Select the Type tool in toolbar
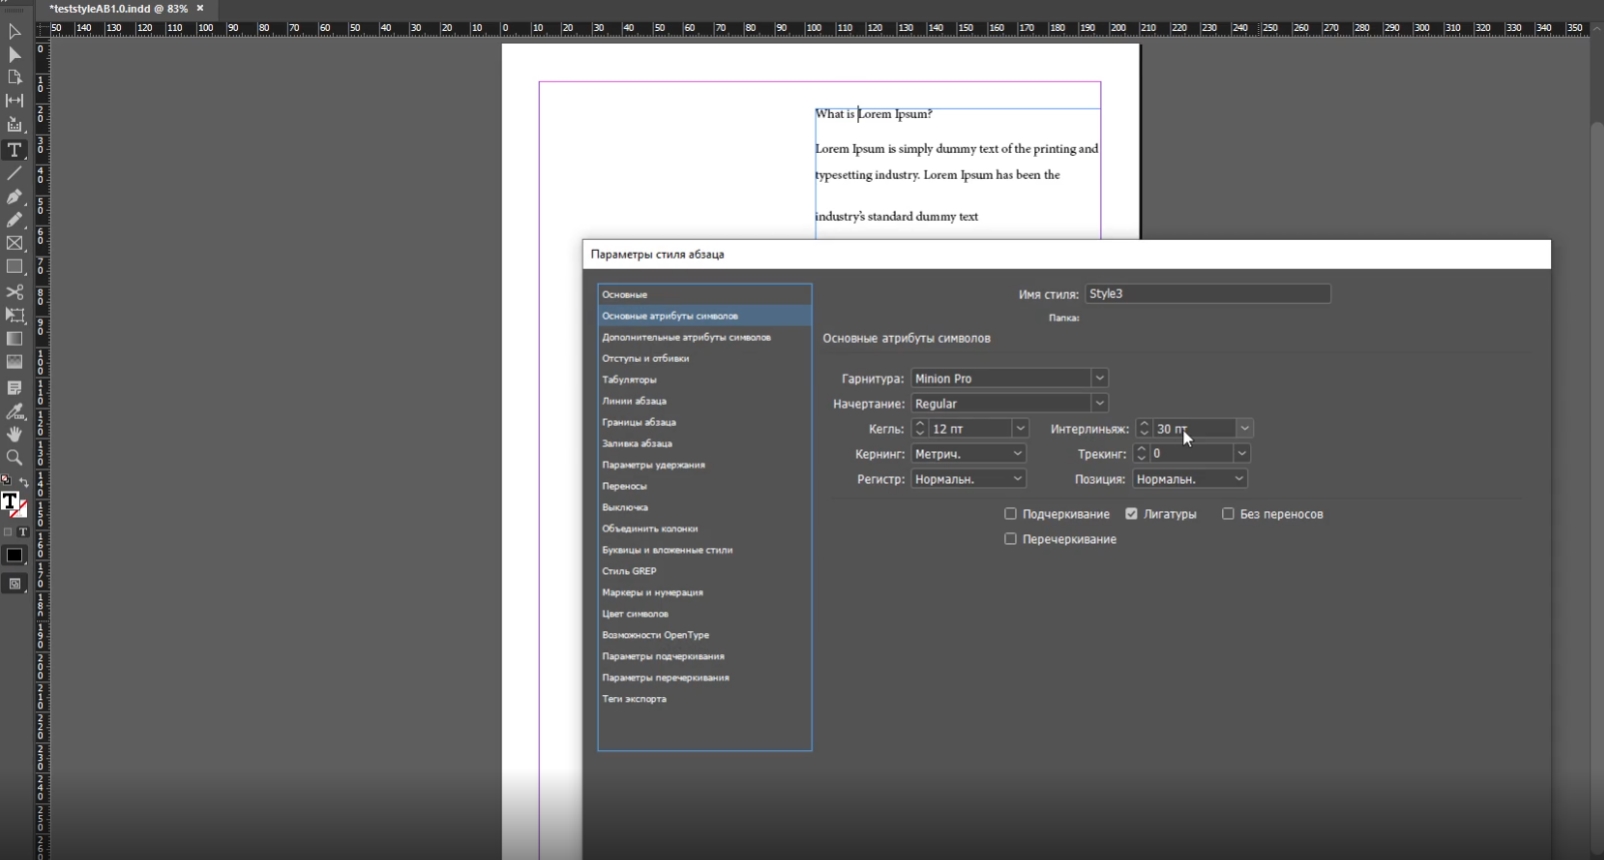 (x=14, y=150)
